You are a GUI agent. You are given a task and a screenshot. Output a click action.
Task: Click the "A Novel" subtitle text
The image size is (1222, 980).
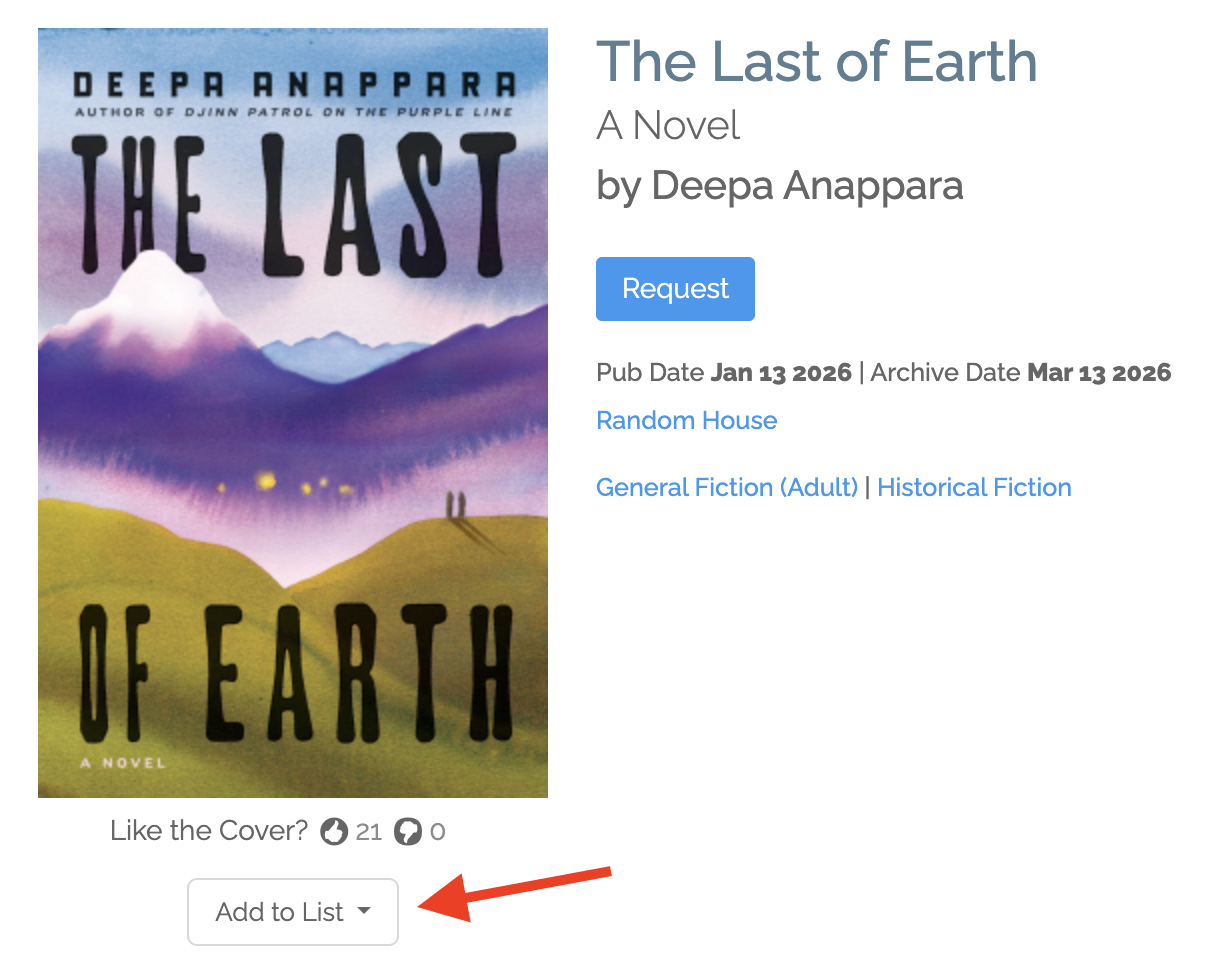(x=668, y=126)
